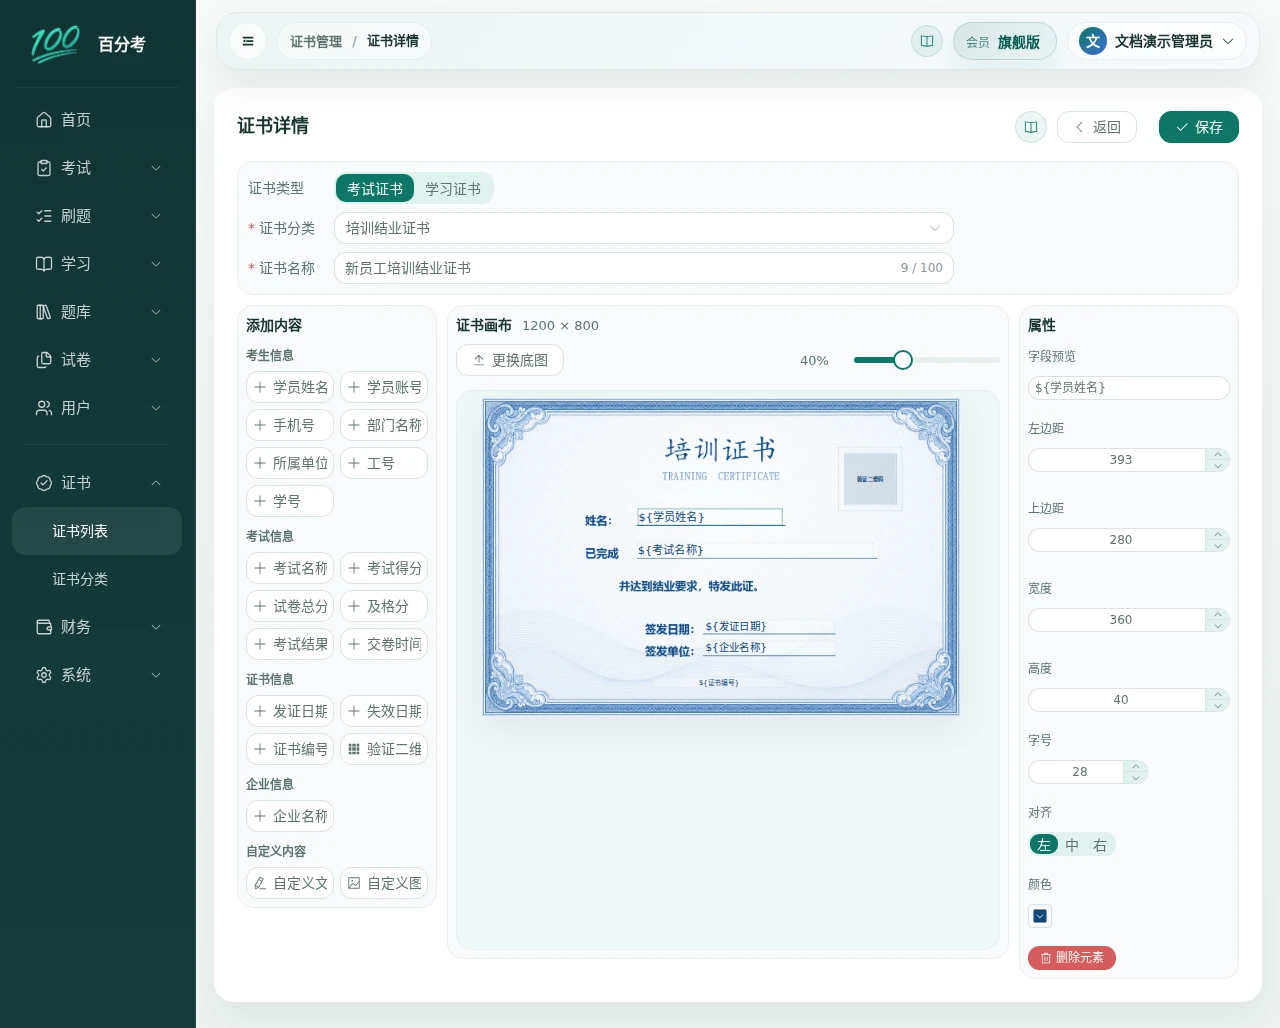This screenshot has width=1280, height=1028.
Task: Open the book icon in top header
Action: [927, 41]
